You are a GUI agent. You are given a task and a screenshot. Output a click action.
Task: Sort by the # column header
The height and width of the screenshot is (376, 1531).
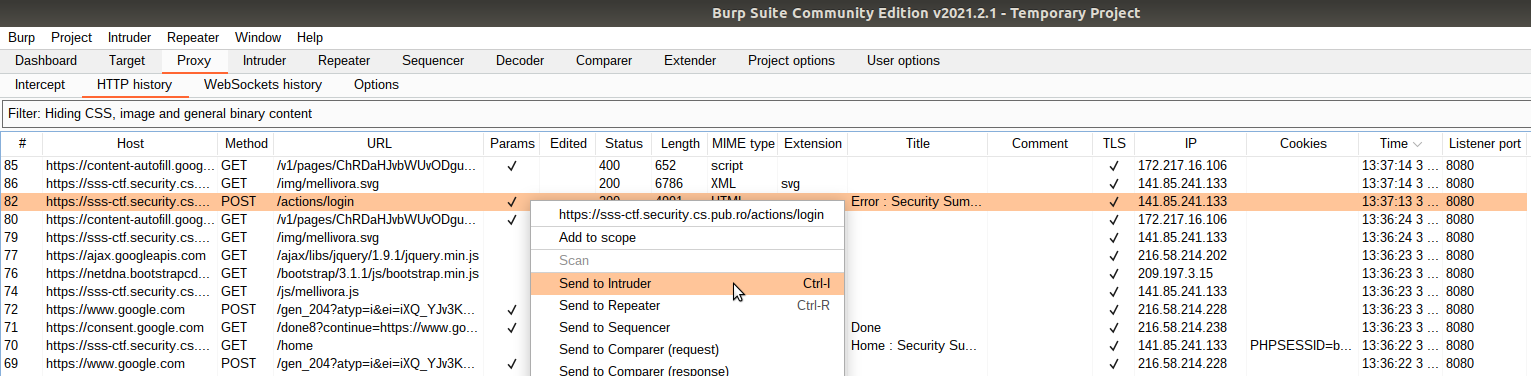22,144
